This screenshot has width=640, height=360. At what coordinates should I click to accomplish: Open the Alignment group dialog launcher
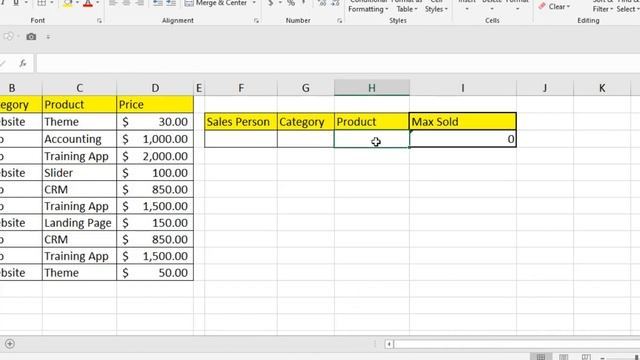[256, 21]
